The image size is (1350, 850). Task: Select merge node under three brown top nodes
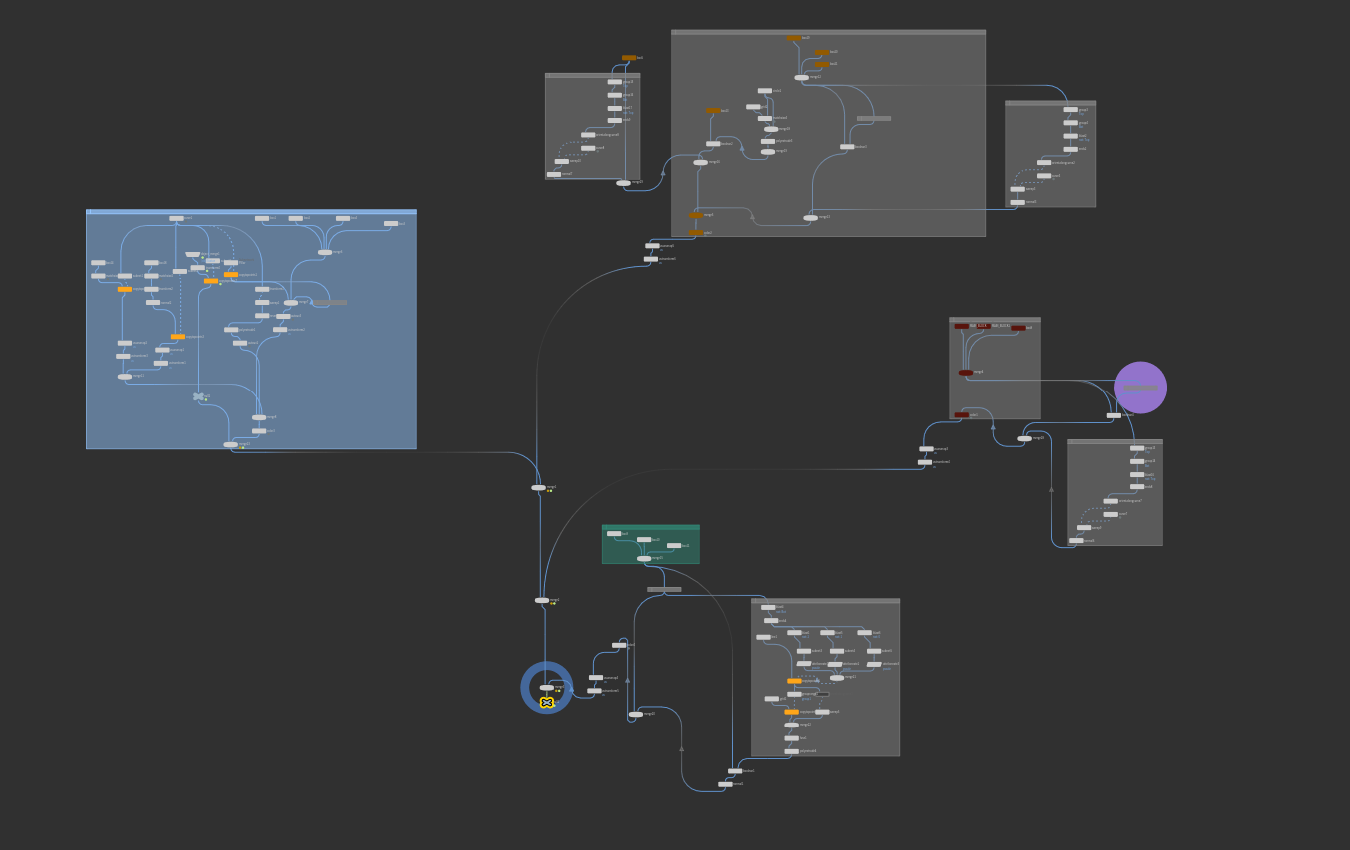point(802,77)
